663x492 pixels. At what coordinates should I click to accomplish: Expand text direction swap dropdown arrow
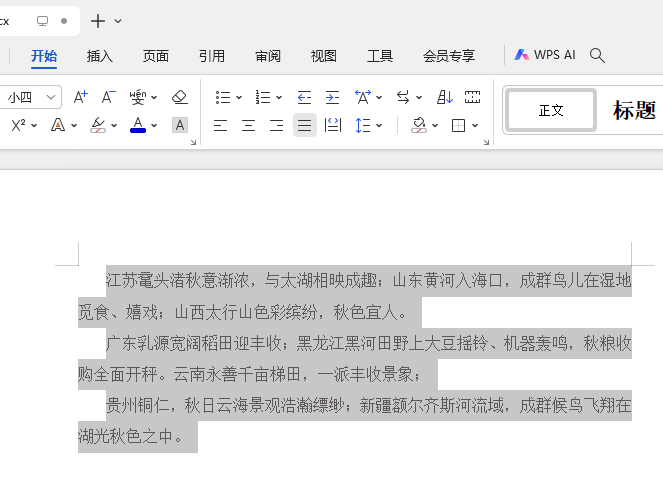419,98
